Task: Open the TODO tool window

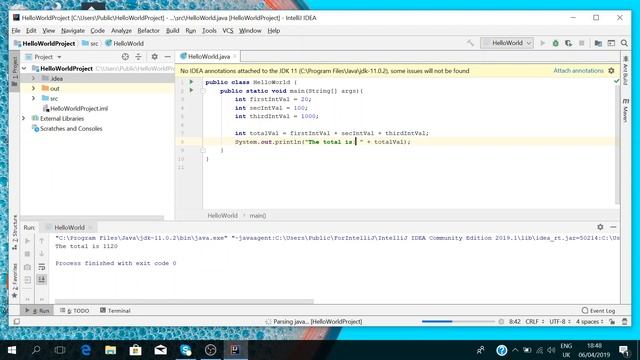Action: click(75, 311)
